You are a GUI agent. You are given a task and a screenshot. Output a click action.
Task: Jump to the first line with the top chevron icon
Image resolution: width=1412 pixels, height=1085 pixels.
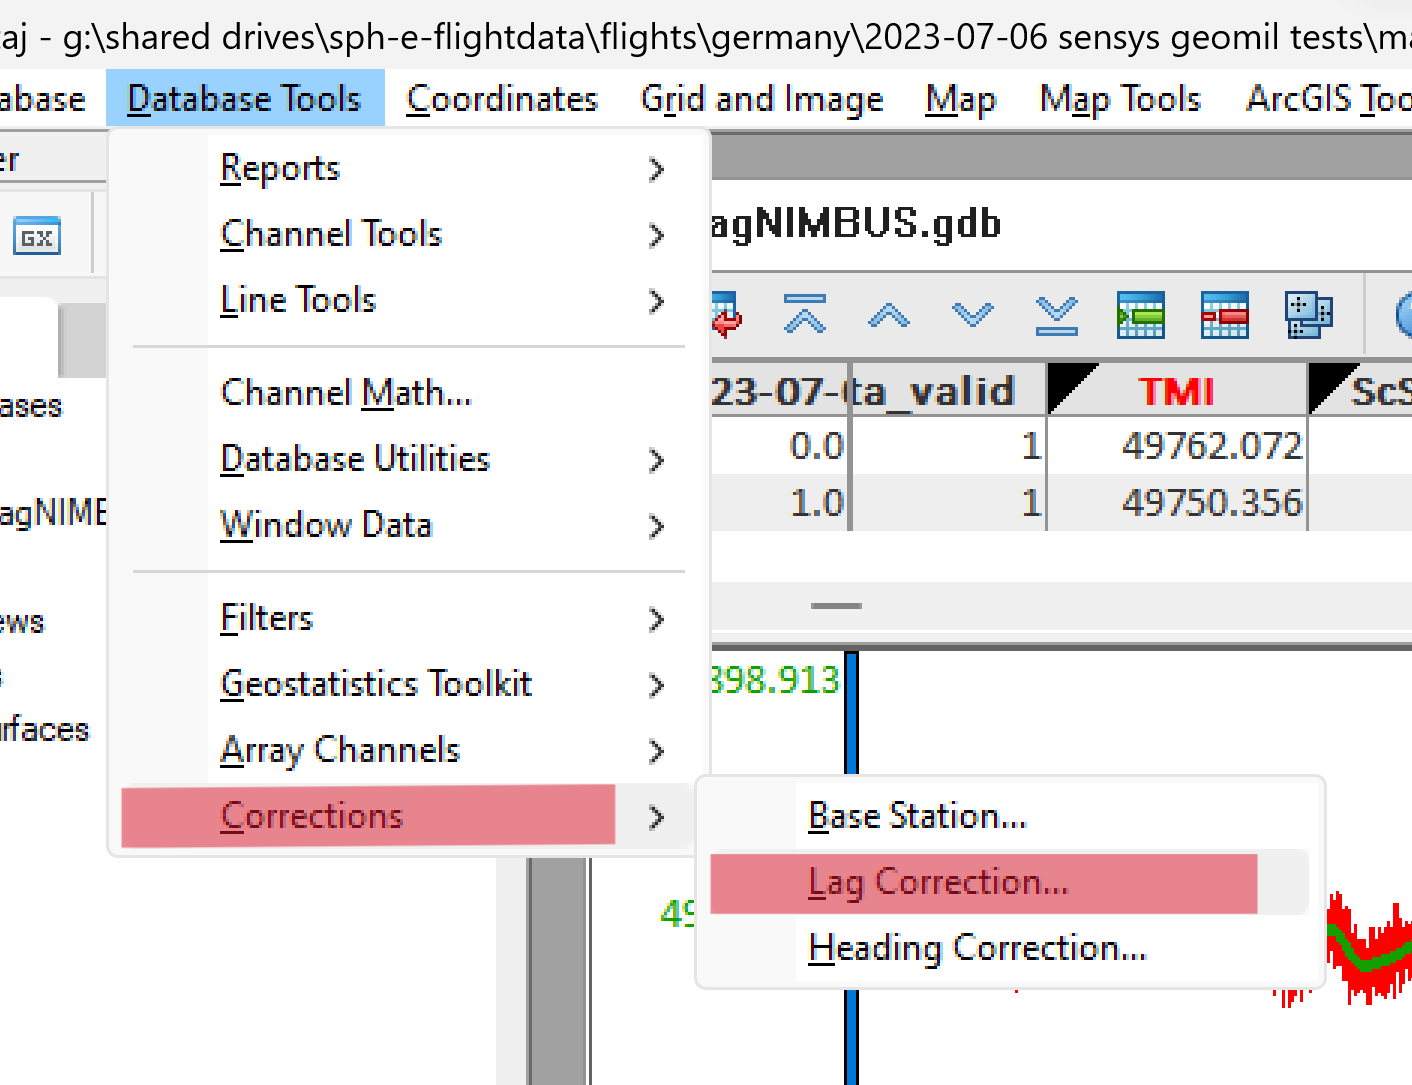point(806,315)
